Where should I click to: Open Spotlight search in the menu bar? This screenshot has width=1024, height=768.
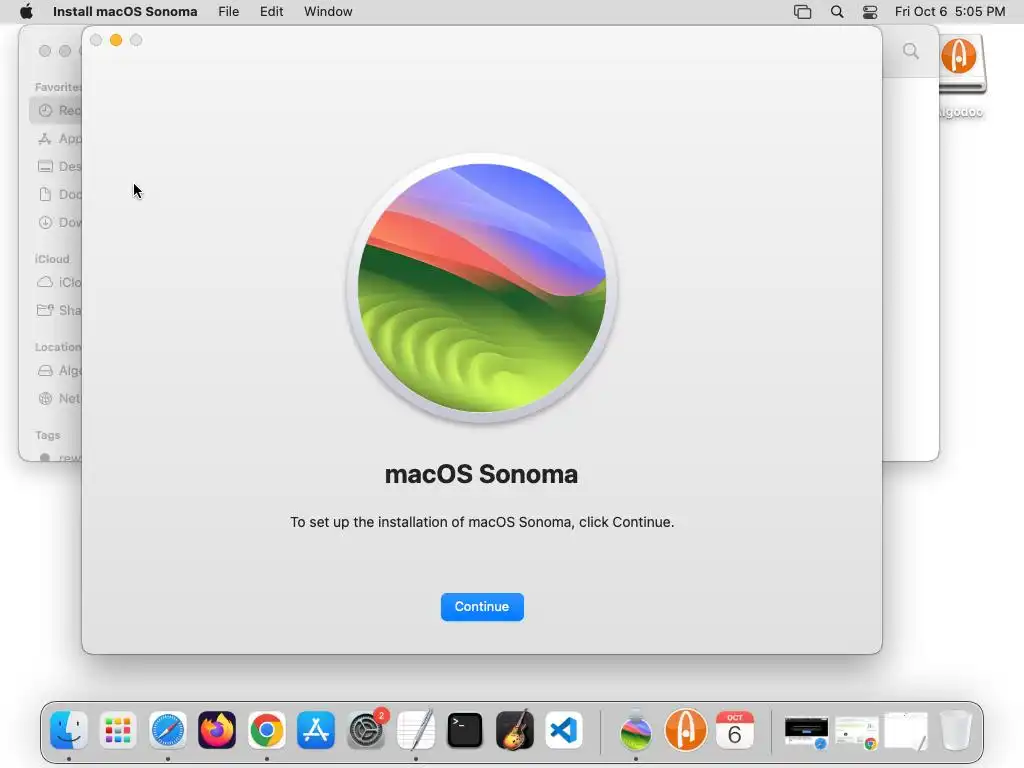[837, 12]
